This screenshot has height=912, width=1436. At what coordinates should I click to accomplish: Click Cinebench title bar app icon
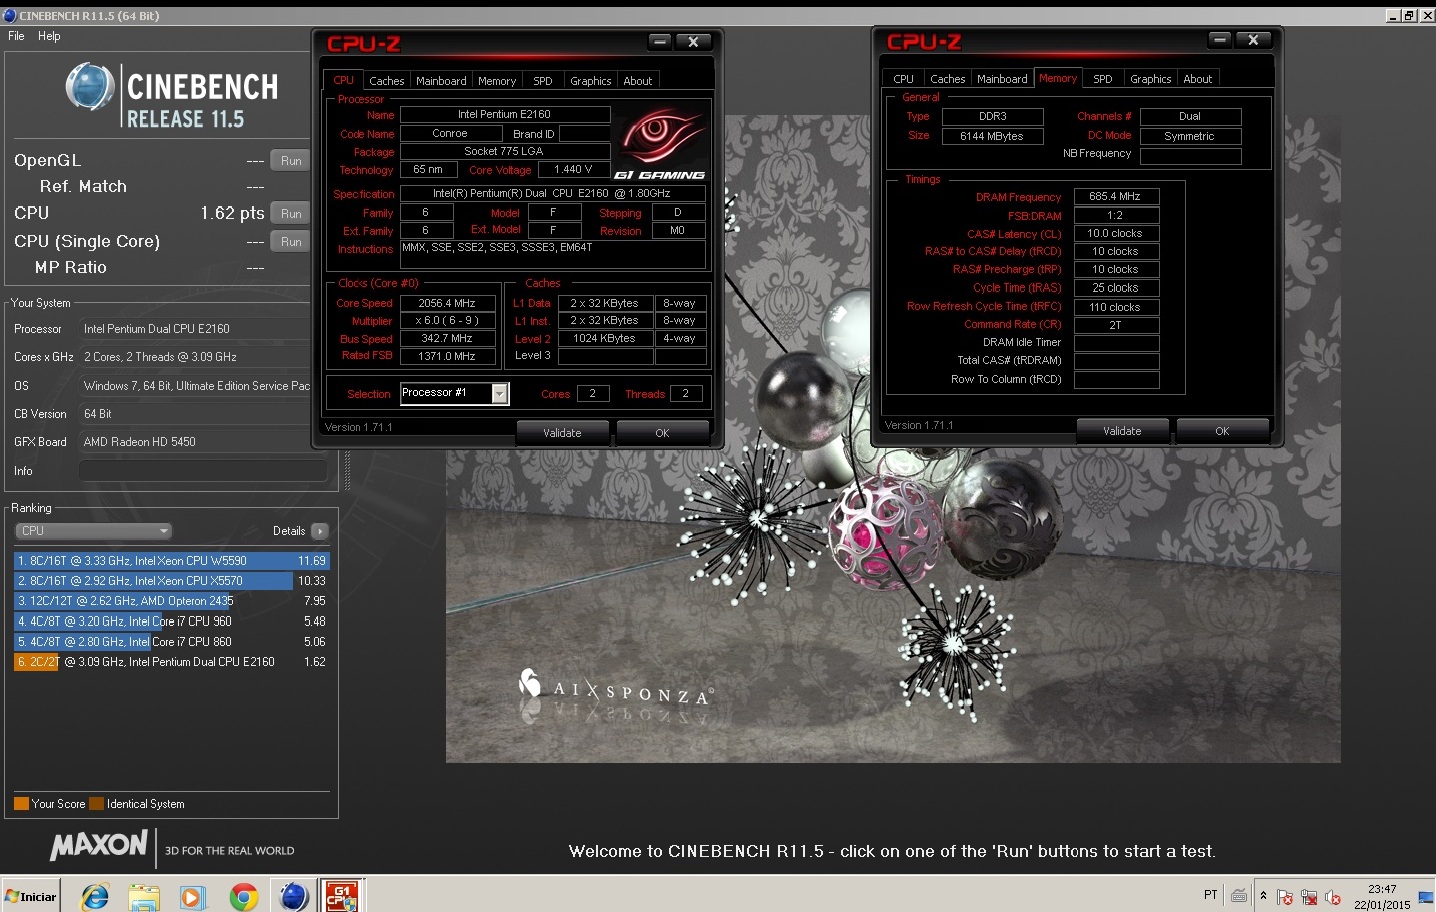[x=10, y=15]
